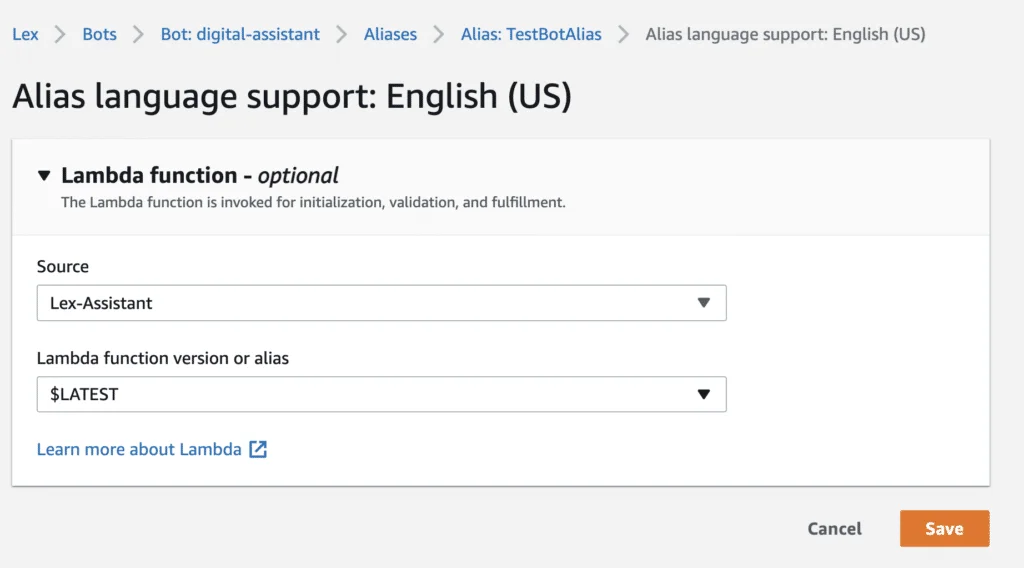The height and width of the screenshot is (568, 1024).
Task: Click the page title Alias language support
Action: [292, 96]
